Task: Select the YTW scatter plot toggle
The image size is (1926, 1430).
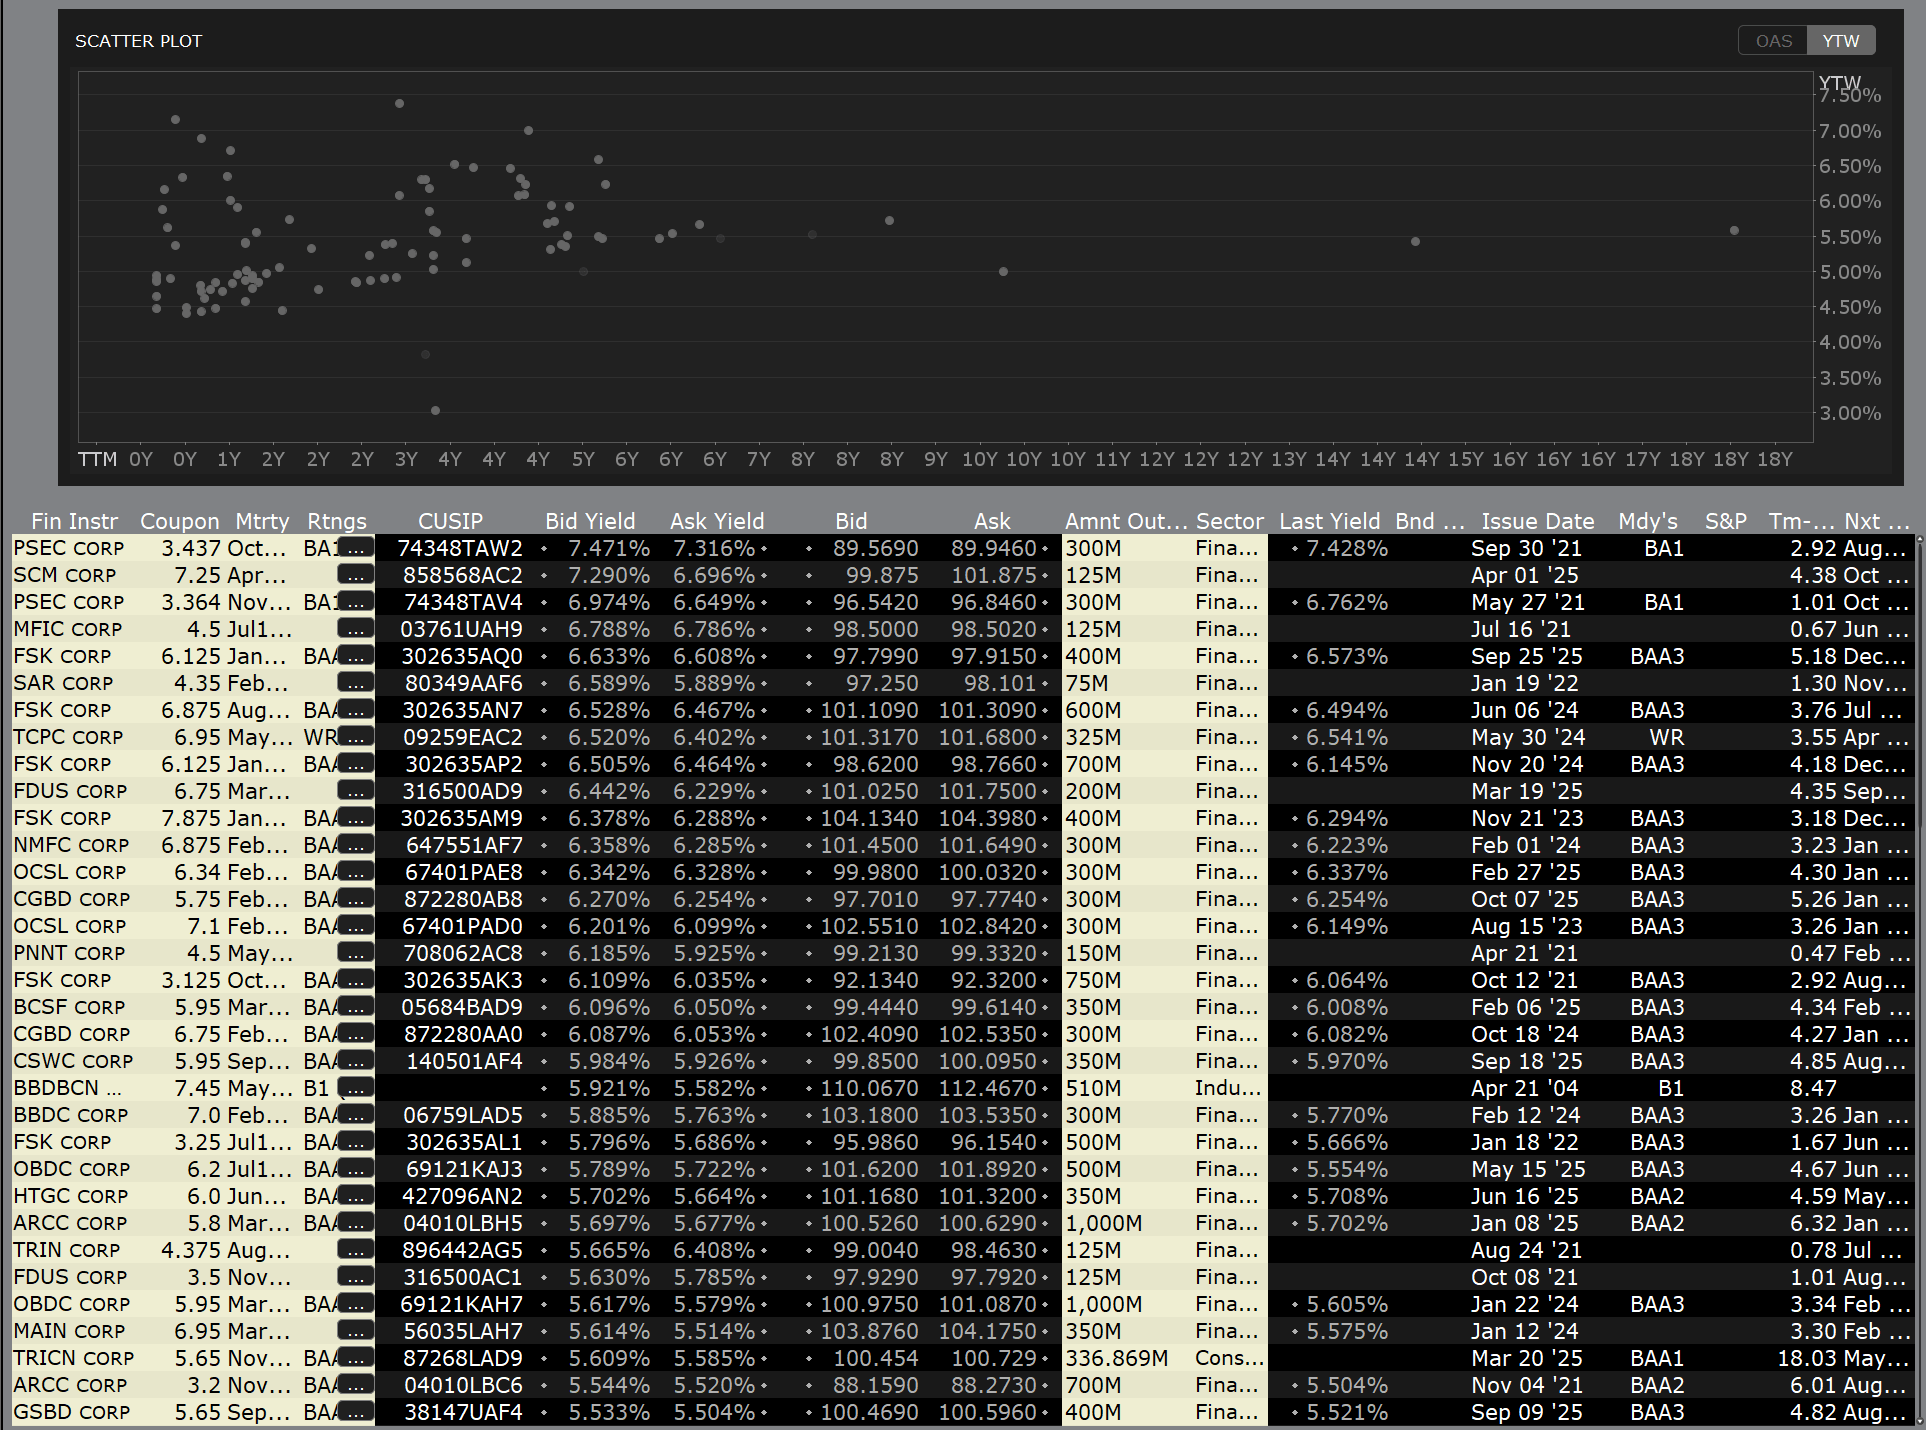Action: pyautogui.click(x=1840, y=41)
